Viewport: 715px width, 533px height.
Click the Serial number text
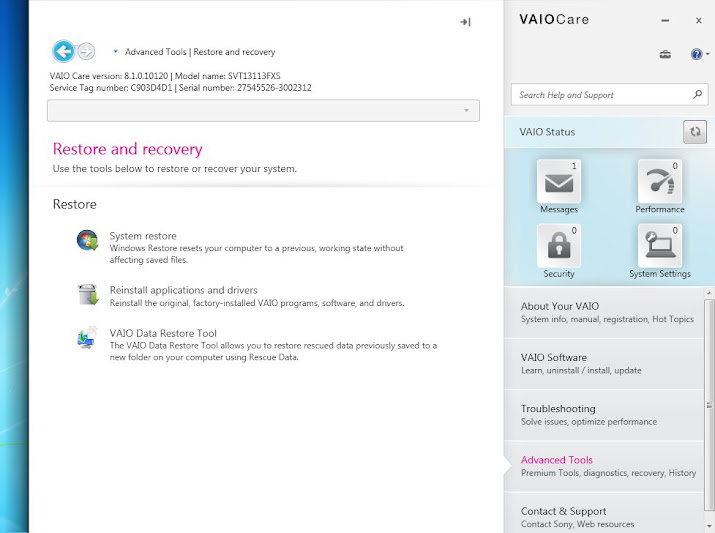(x=245, y=88)
